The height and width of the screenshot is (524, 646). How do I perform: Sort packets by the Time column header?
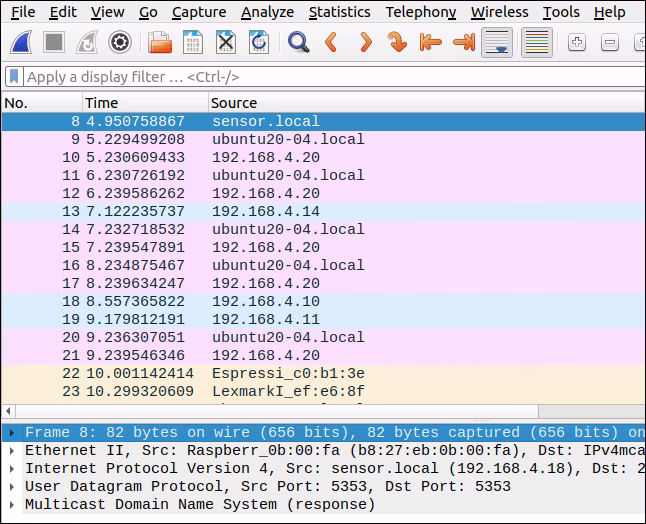[145, 103]
